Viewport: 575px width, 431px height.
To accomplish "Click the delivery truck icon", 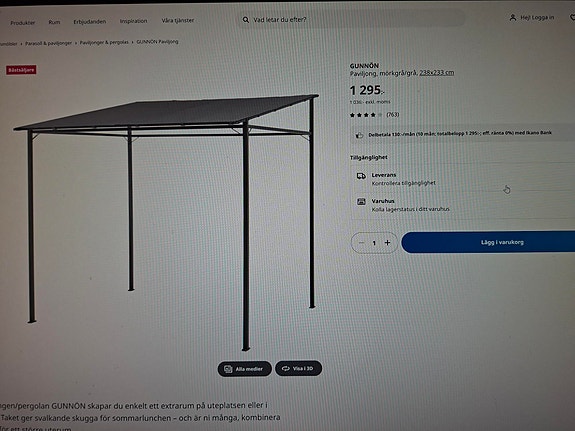I will [x=361, y=176].
